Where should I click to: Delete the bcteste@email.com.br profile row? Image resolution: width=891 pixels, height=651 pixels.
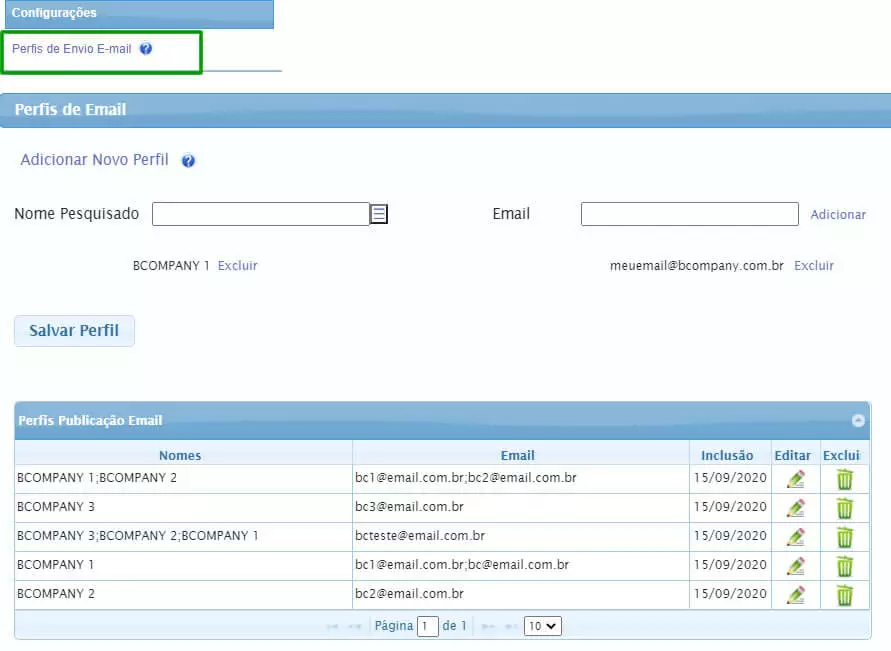(x=845, y=537)
